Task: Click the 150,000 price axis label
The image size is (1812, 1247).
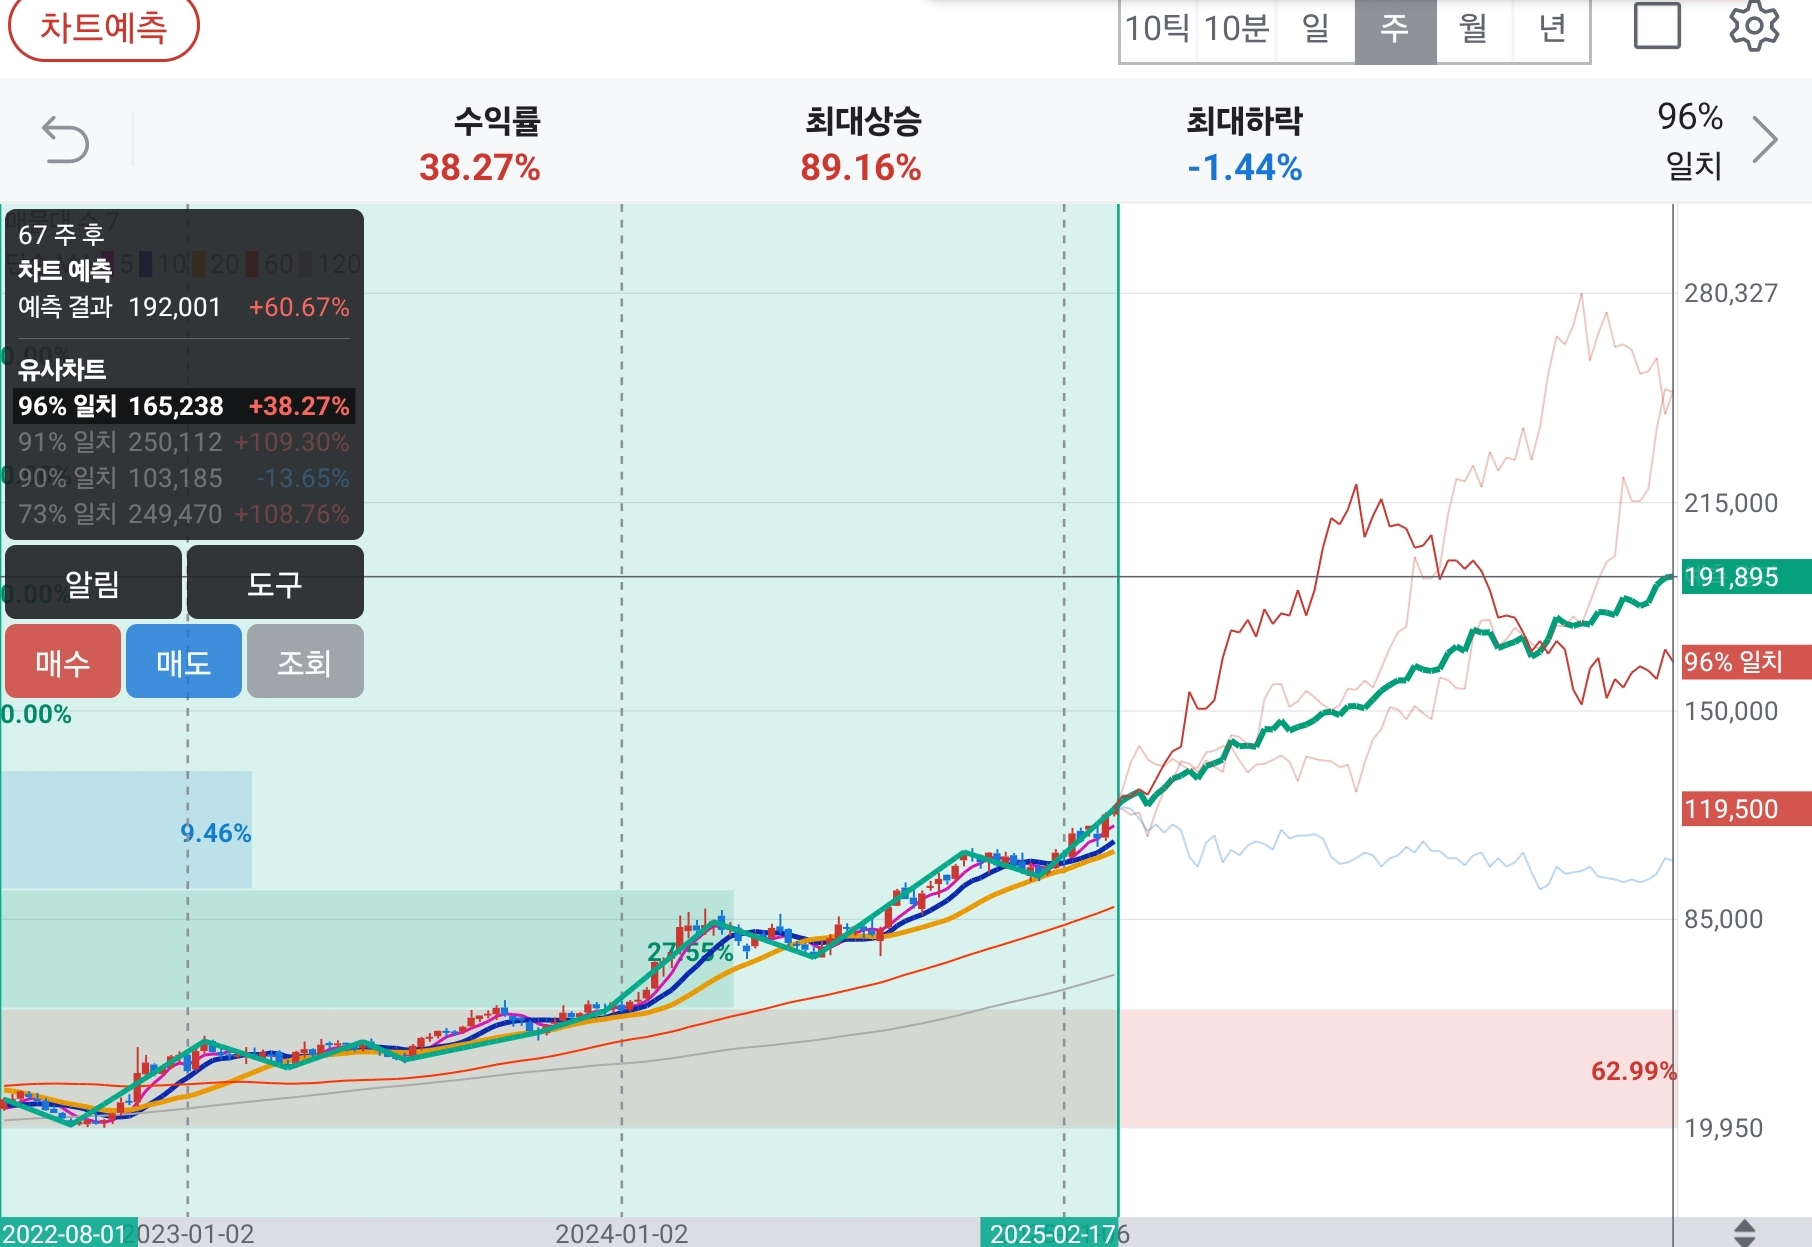Action: pyautogui.click(x=1731, y=711)
